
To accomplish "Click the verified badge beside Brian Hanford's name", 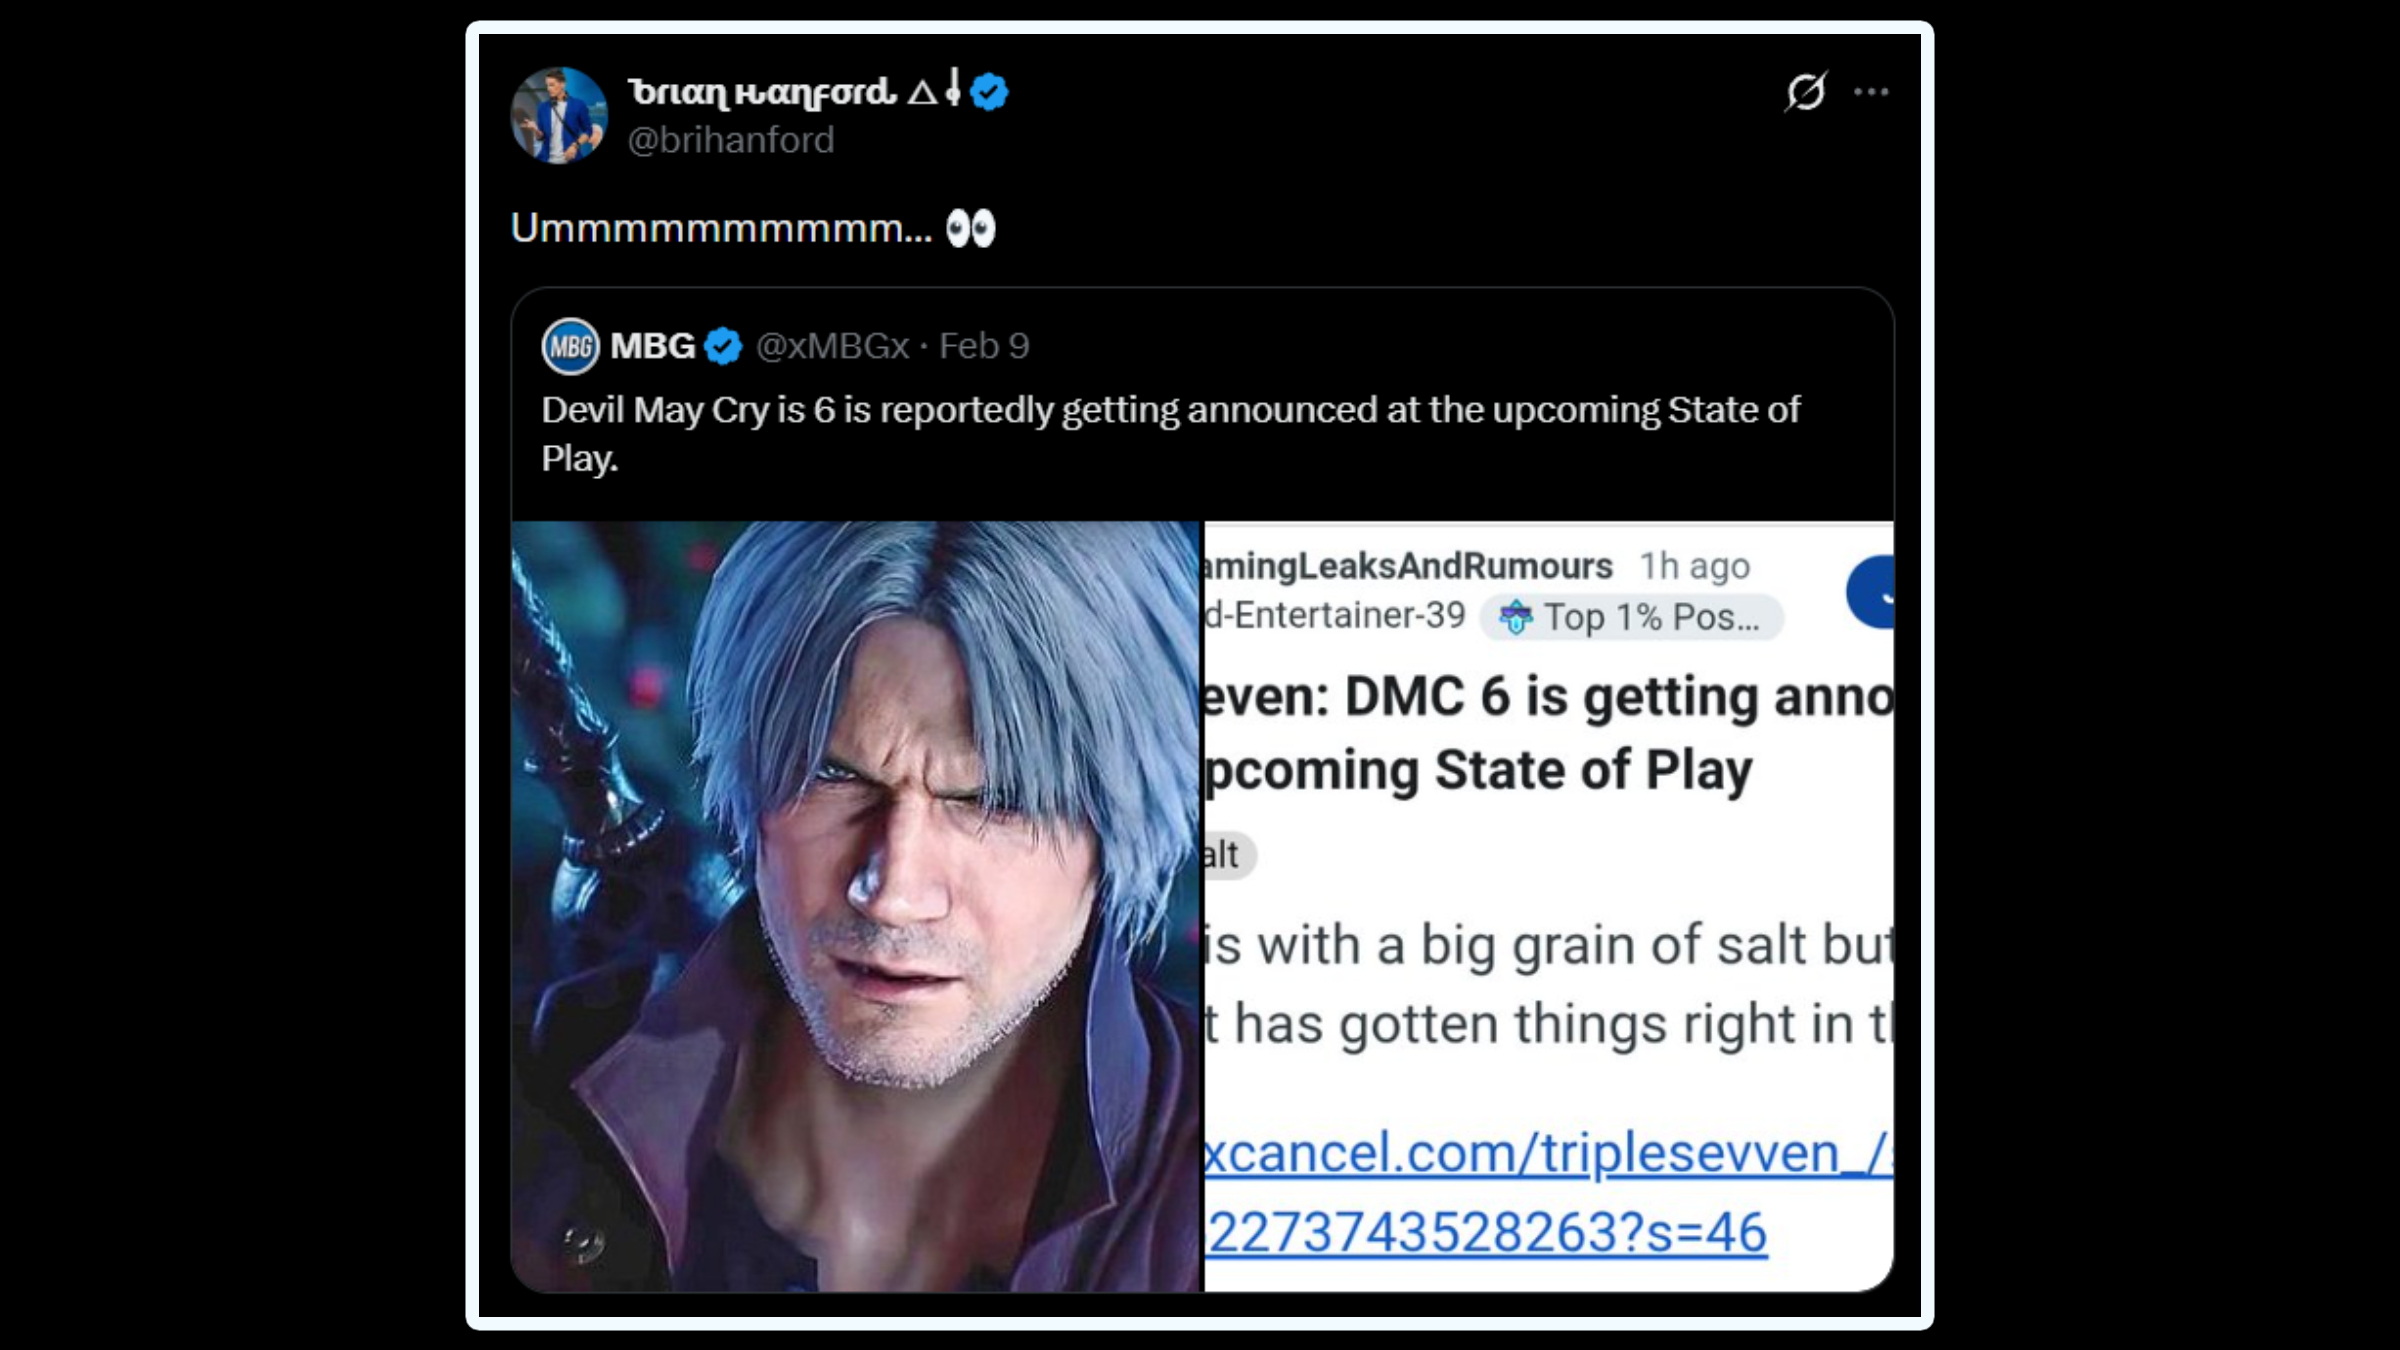I will tap(989, 92).
